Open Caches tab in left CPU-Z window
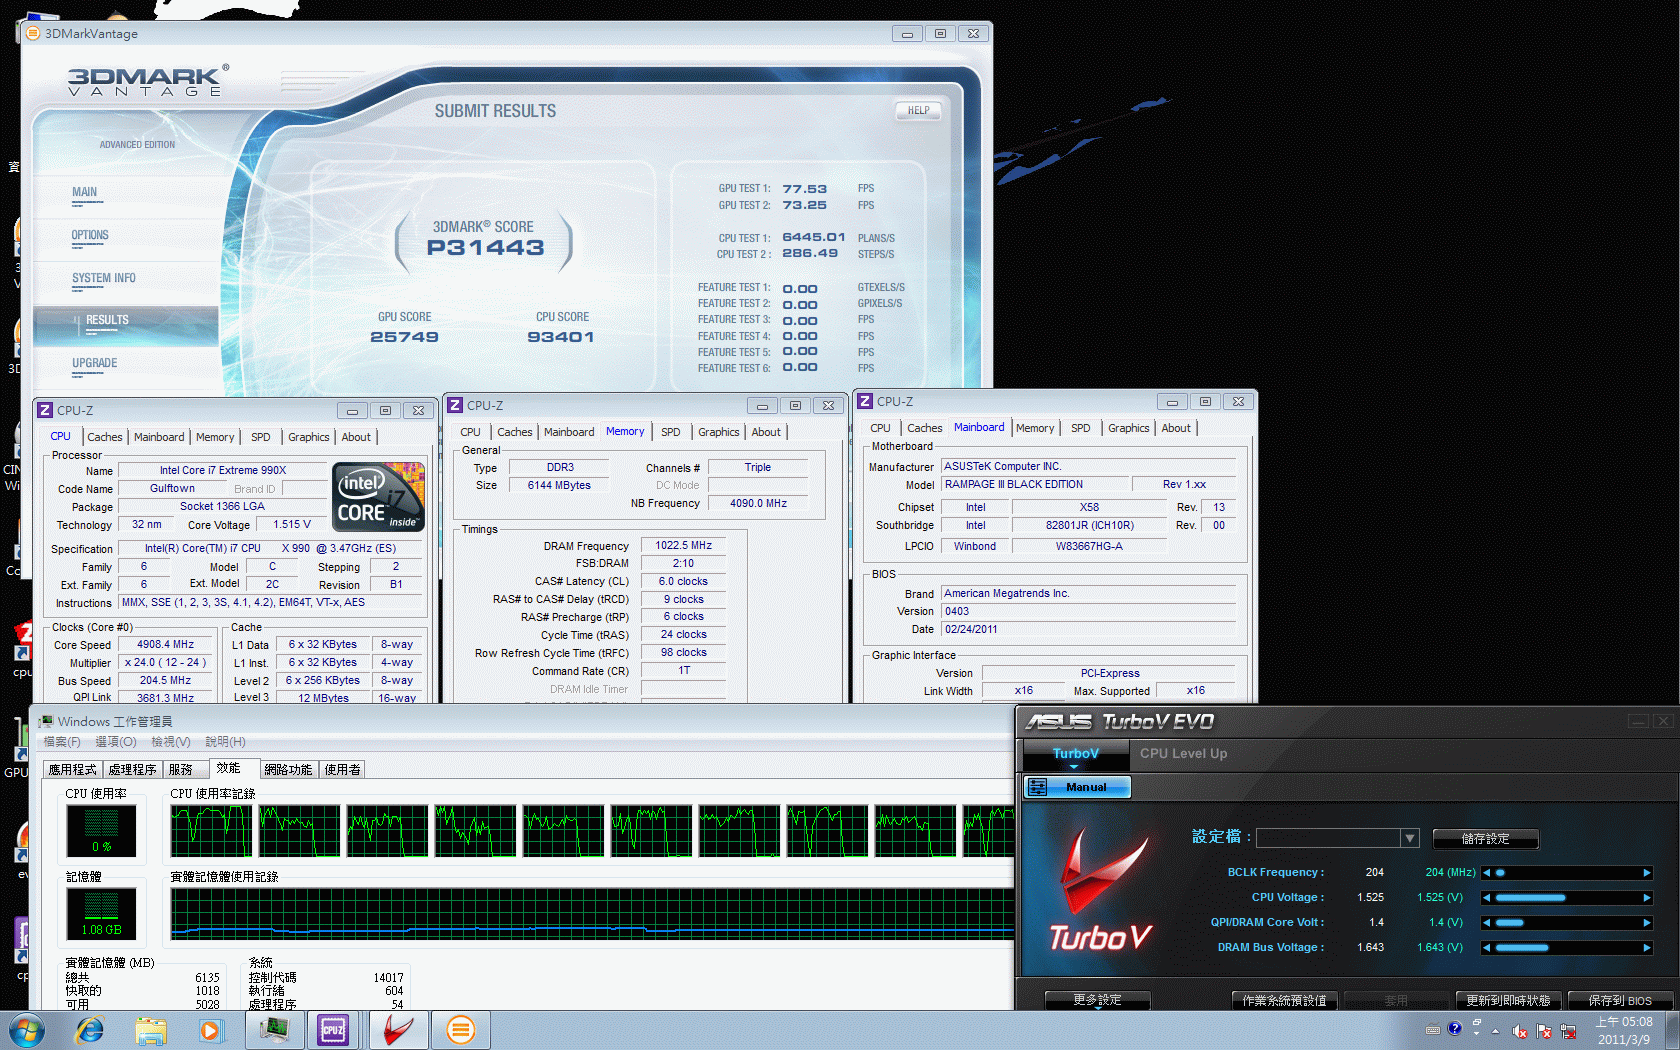 [104, 437]
